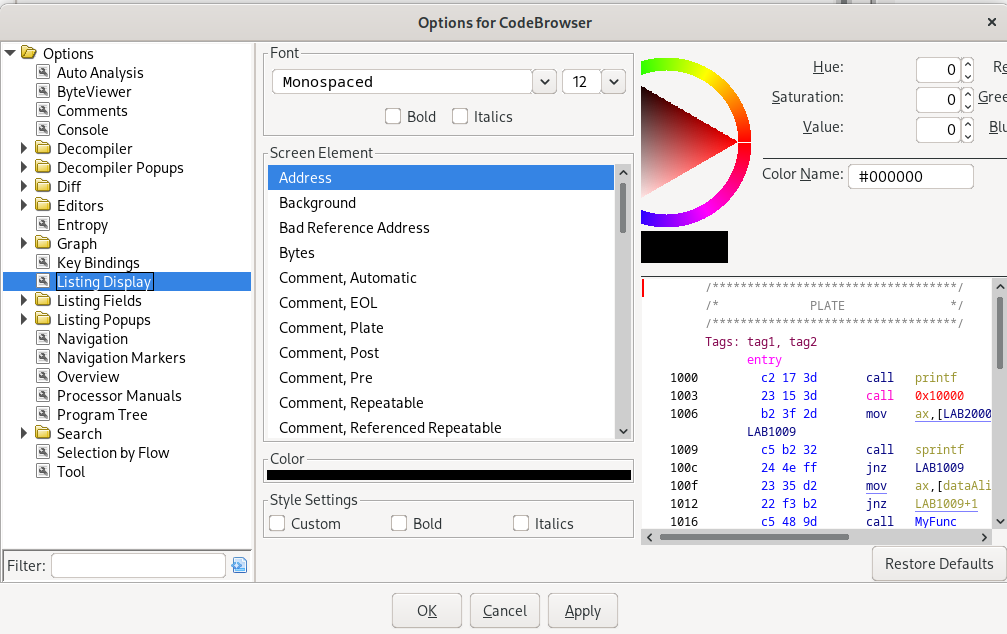Expand the Editors tree node
The height and width of the screenshot is (634, 1007).
24,205
